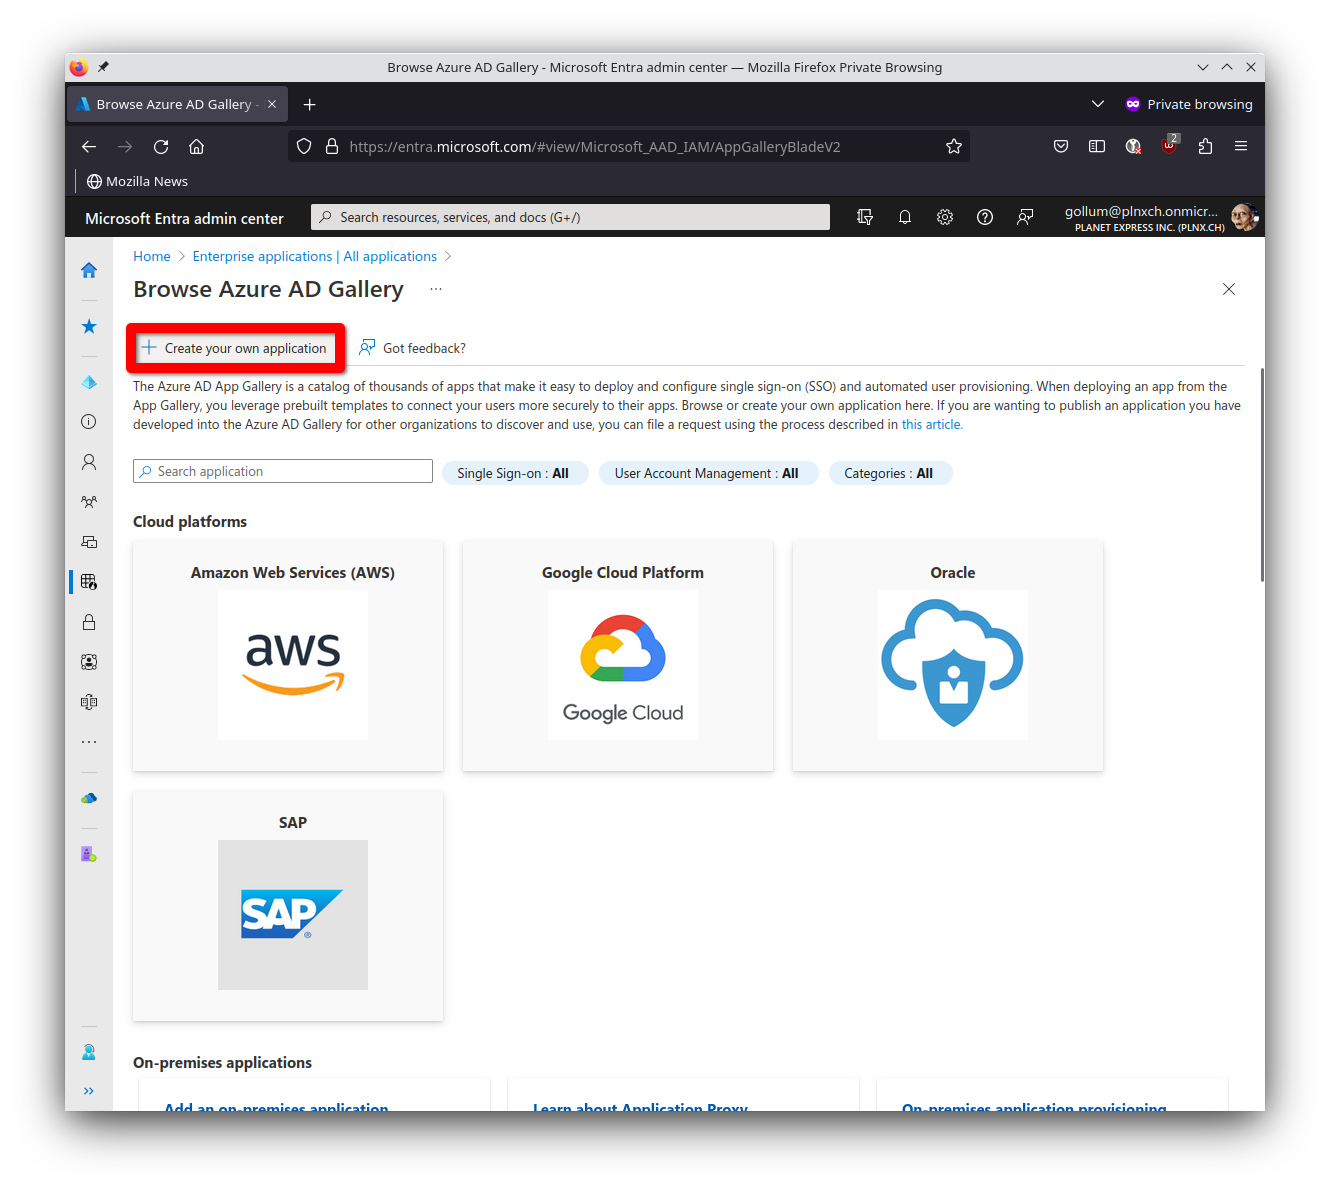Open Favorites via the star icon

pos(88,326)
